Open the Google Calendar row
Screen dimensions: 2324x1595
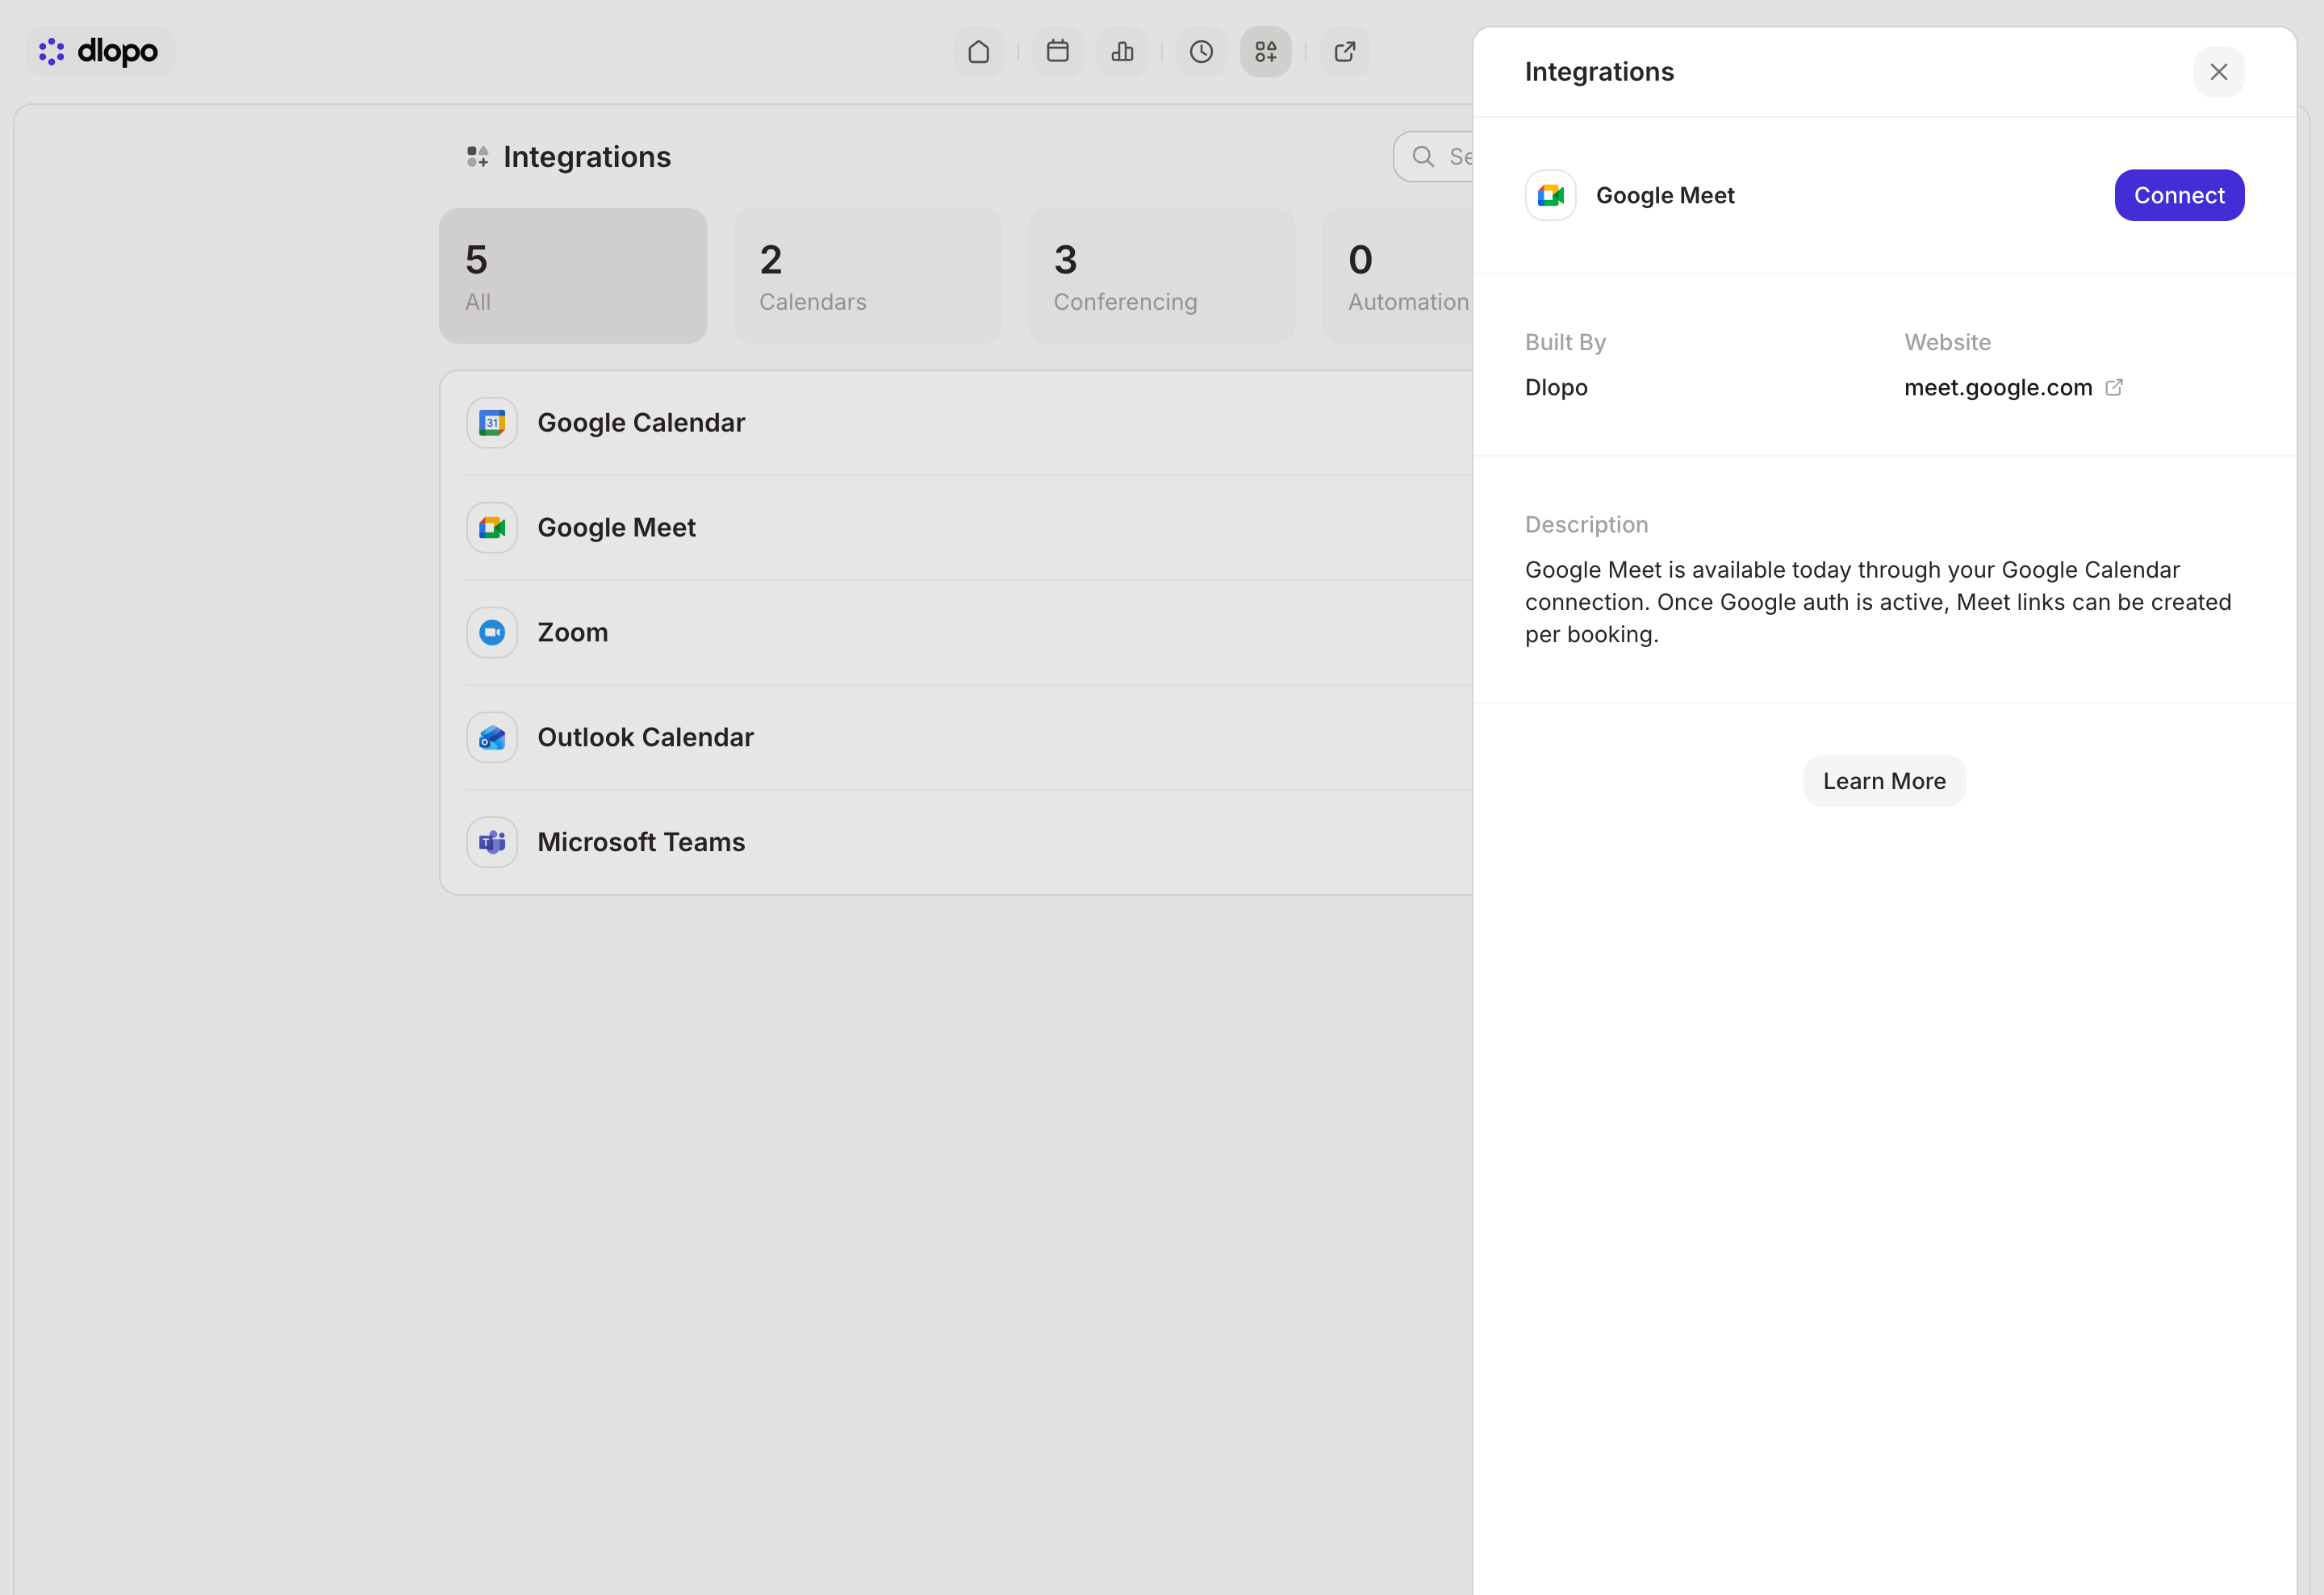click(957, 423)
